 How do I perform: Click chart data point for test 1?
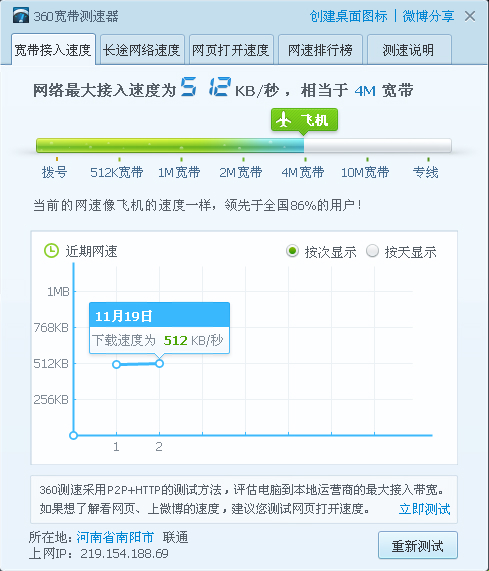(x=116, y=364)
